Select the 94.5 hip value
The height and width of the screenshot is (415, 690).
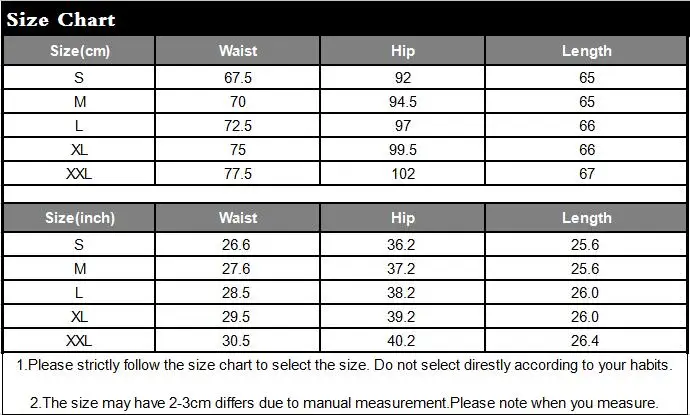pyautogui.click(x=403, y=102)
